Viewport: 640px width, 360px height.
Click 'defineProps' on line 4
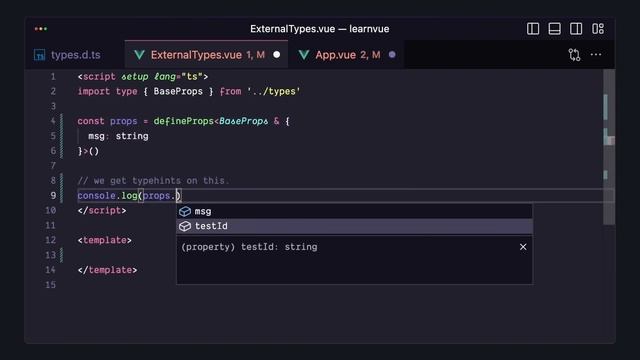pyautogui.click(x=183, y=121)
